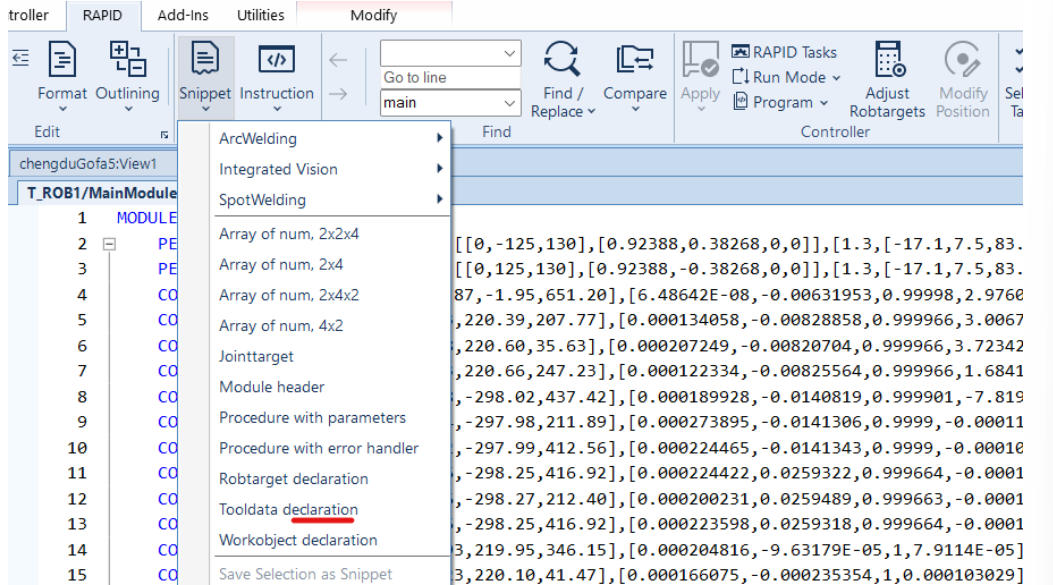Collapse code block at line 2
The width and height of the screenshot is (1053, 585).
pos(110,243)
